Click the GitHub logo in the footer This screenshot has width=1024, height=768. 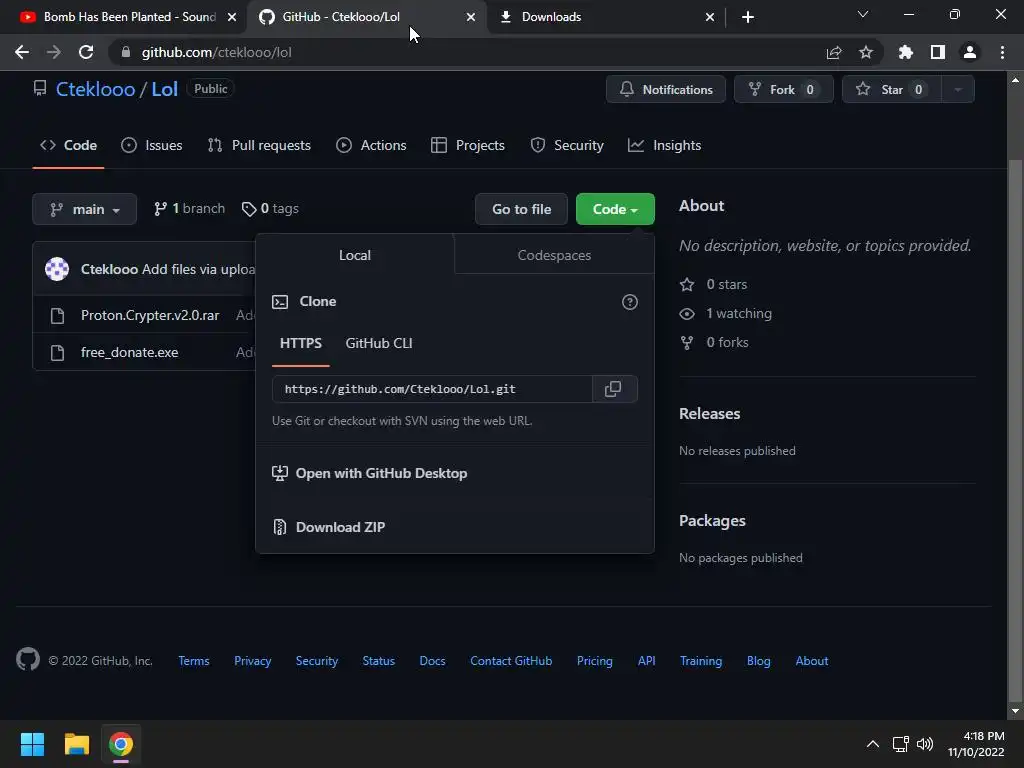tap(28, 660)
